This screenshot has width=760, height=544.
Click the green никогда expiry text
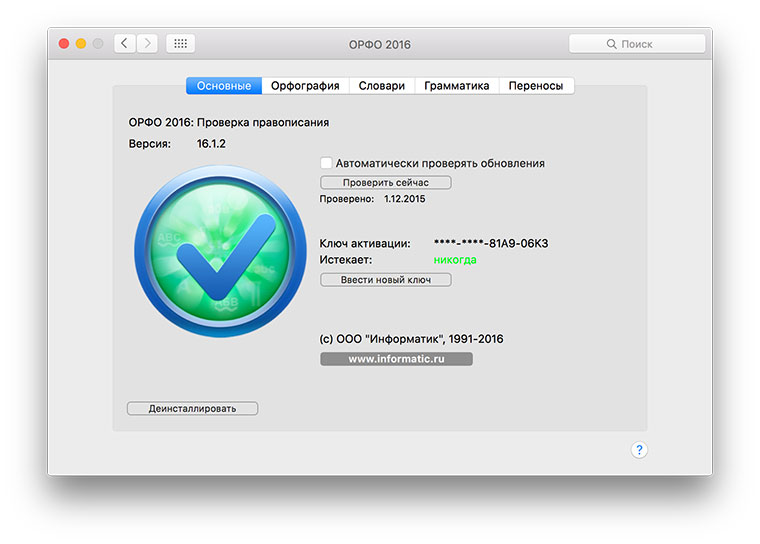click(455, 260)
